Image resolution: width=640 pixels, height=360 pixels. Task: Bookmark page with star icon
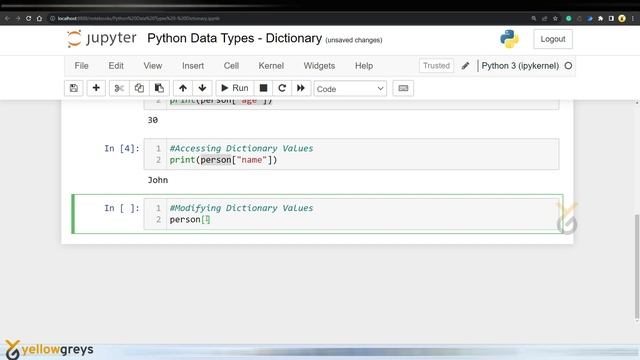[x=555, y=18]
